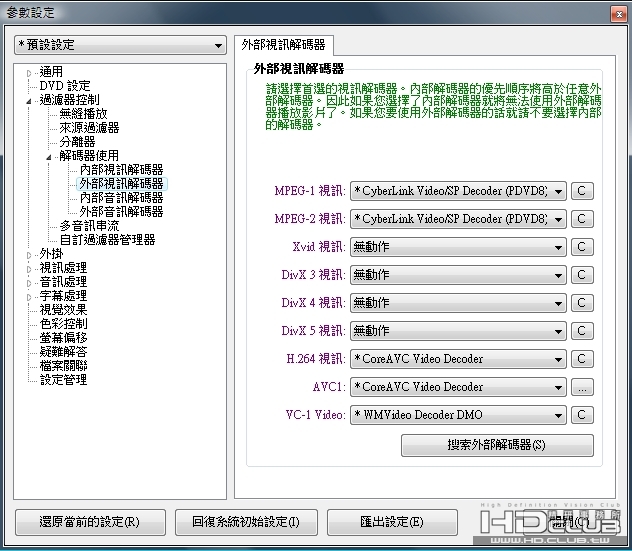632x551 pixels.
Task: Select 外部音訊解碼器 tree item
Action: tap(121, 212)
